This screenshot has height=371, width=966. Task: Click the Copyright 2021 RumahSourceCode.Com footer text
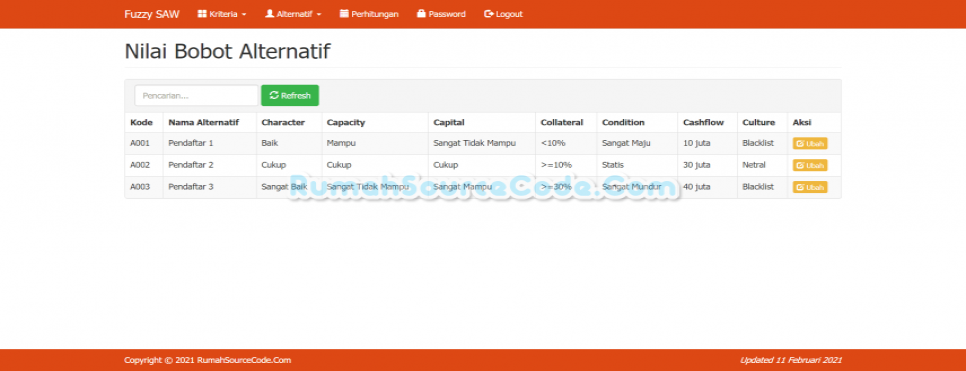pos(208,360)
